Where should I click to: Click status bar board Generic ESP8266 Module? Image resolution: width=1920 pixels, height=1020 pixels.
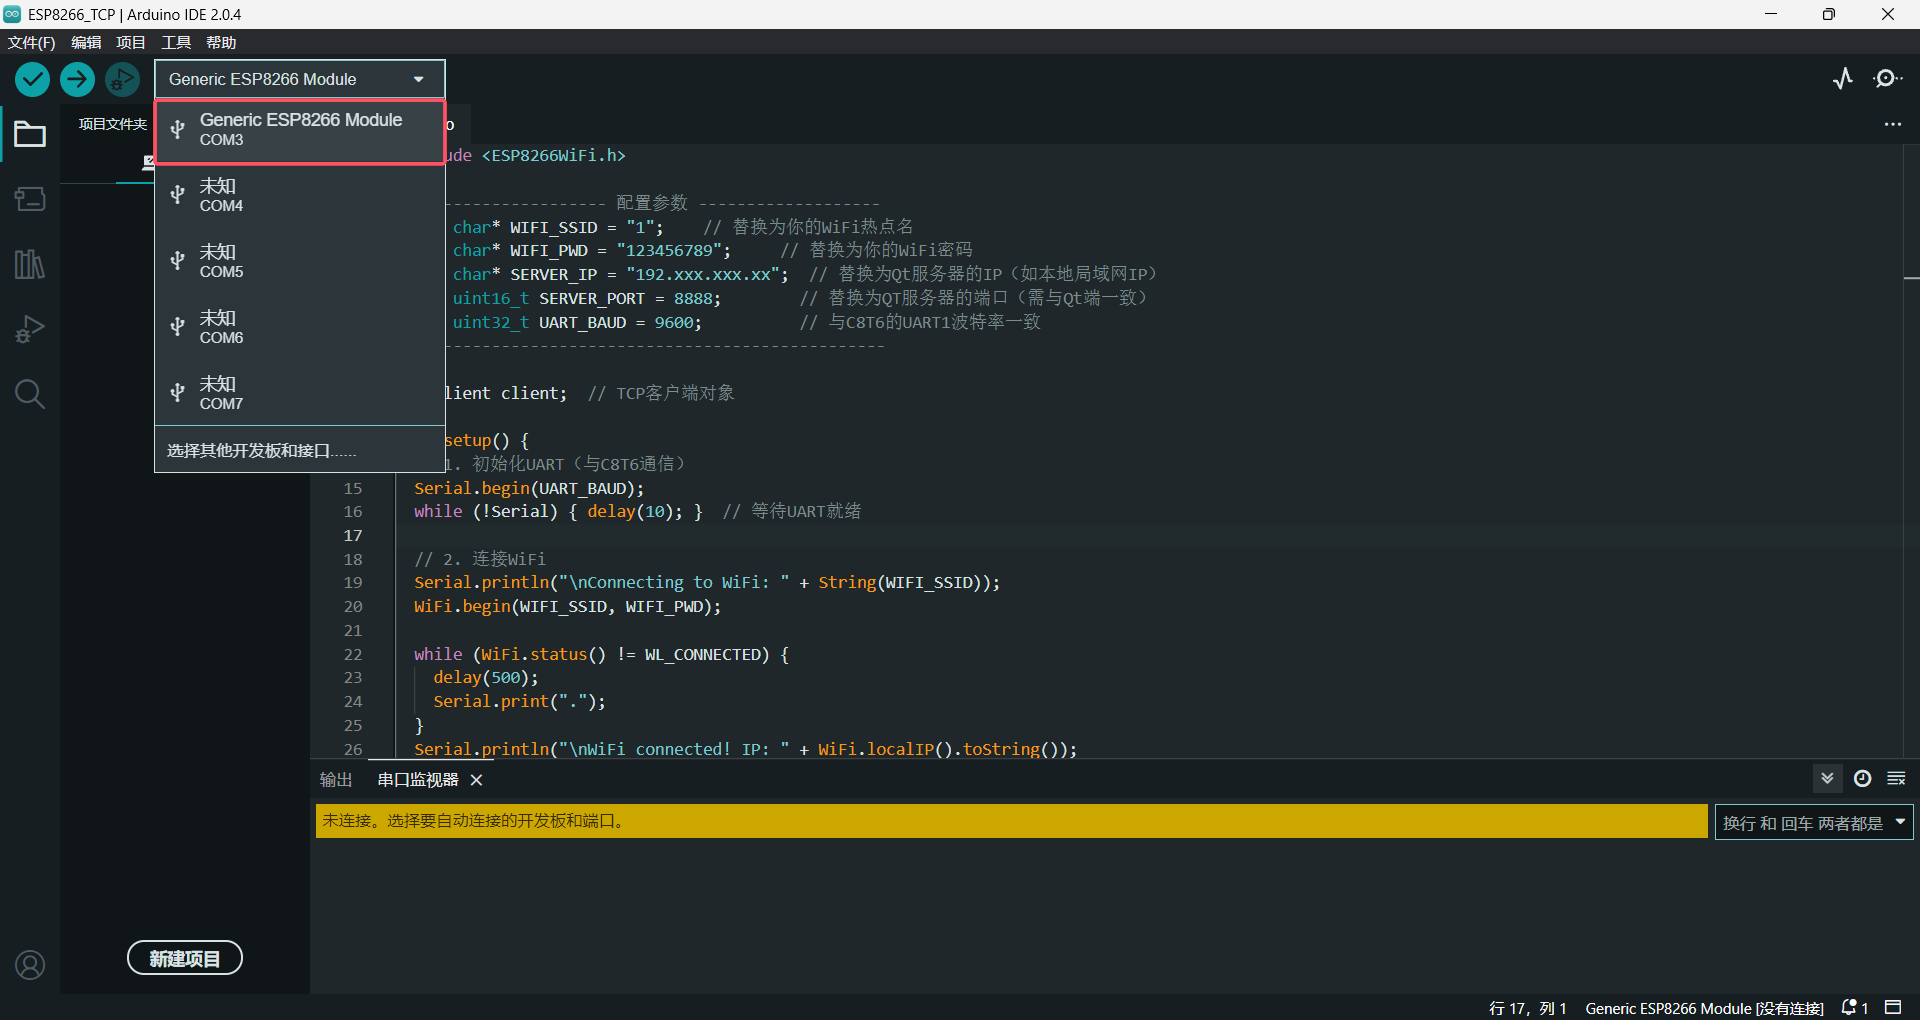coord(1704,1008)
